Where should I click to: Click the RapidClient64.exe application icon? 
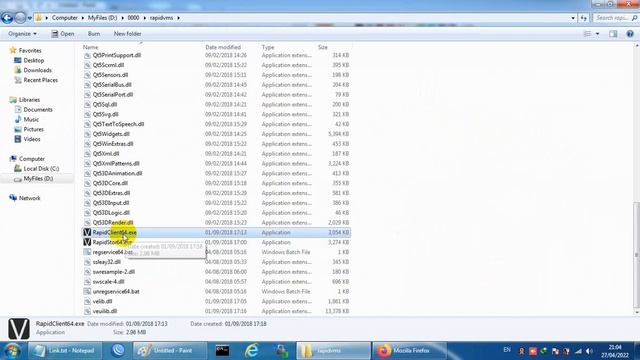click(x=87, y=232)
